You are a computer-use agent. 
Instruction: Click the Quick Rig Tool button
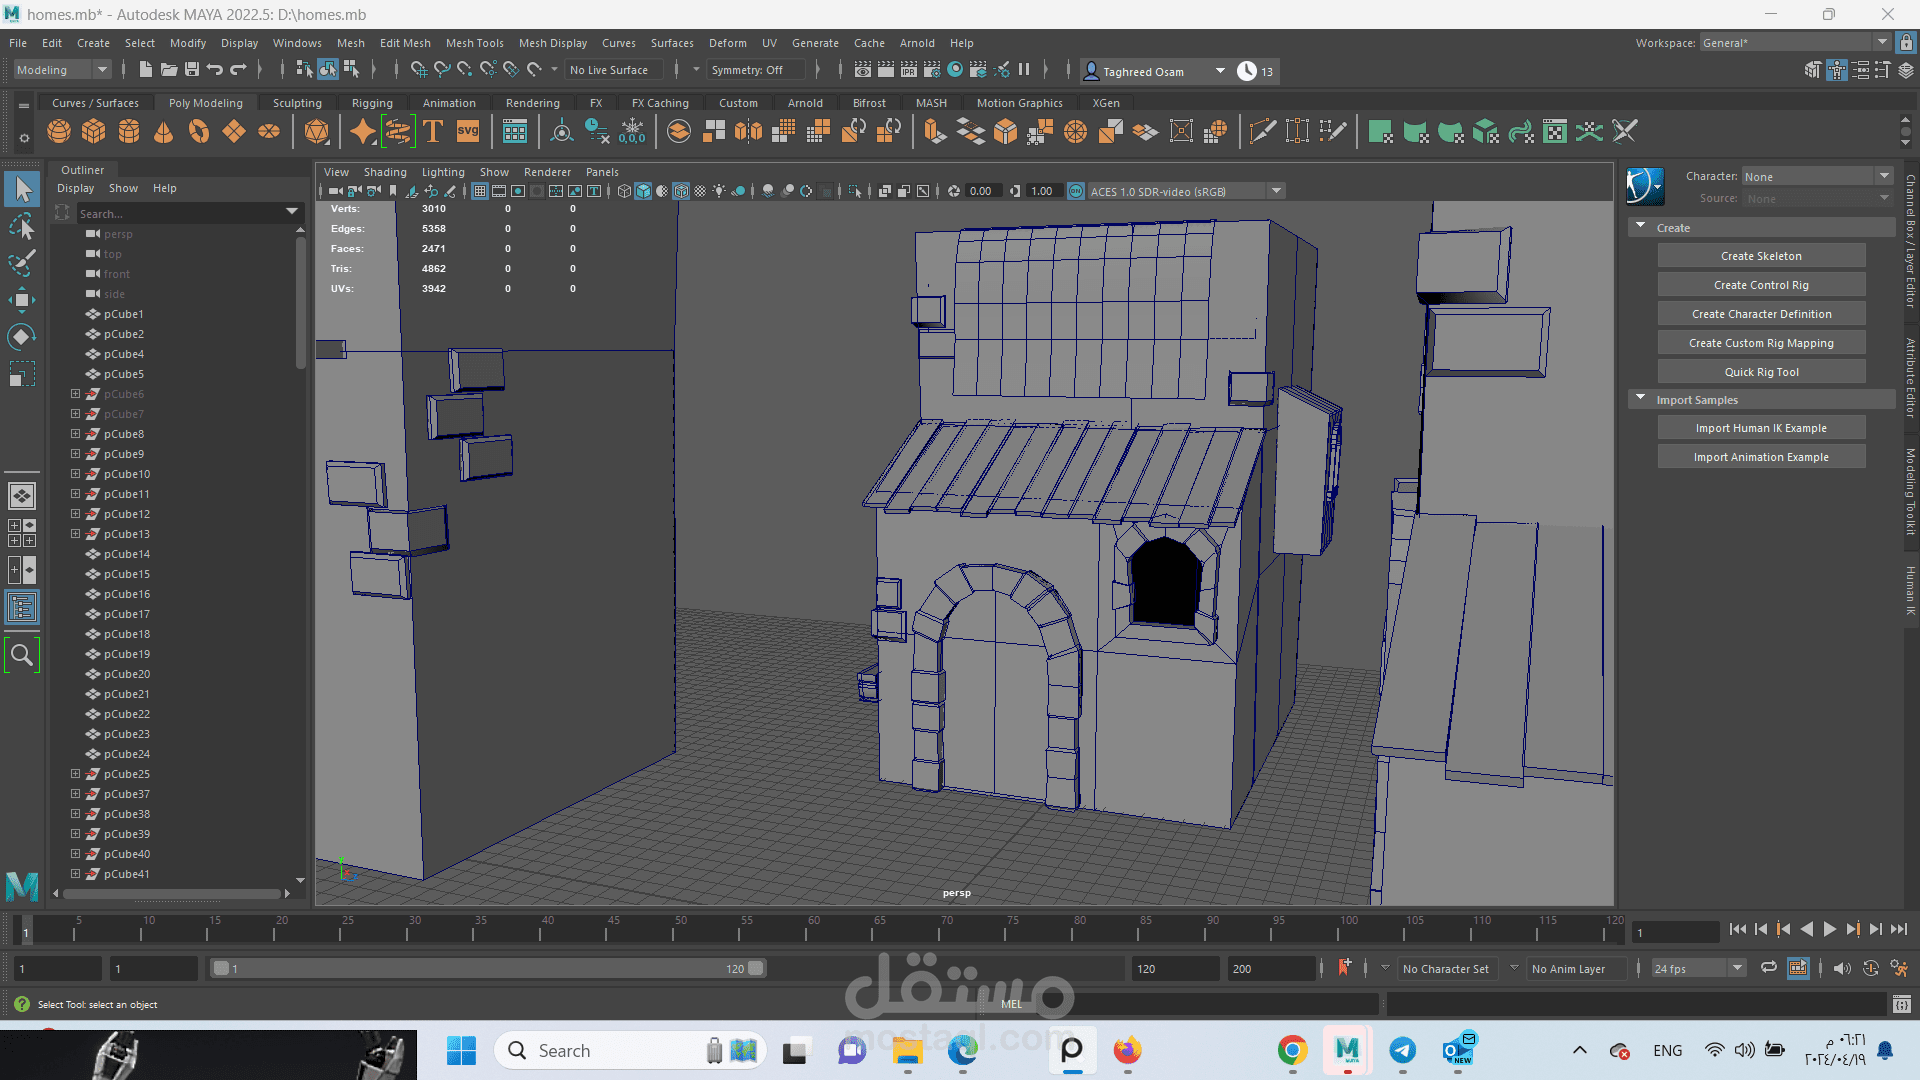click(1760, 372)
